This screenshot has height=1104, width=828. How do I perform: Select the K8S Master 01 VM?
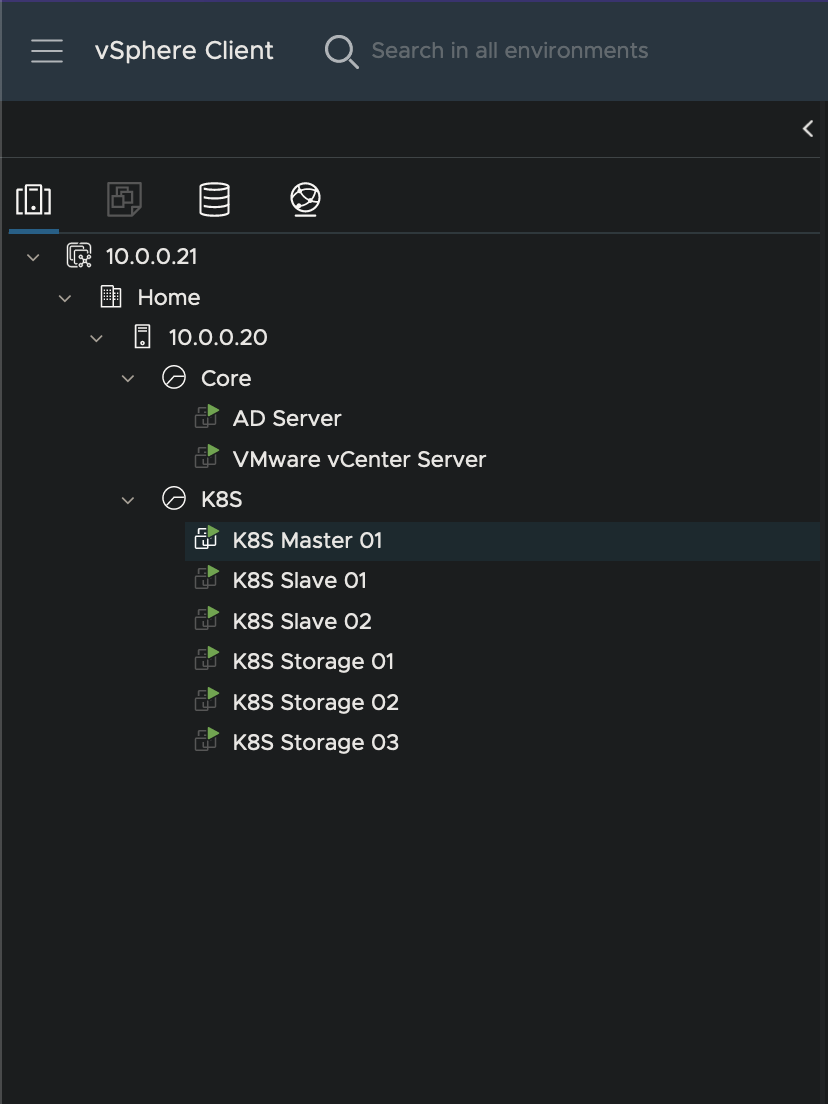(x=307, y=541)
